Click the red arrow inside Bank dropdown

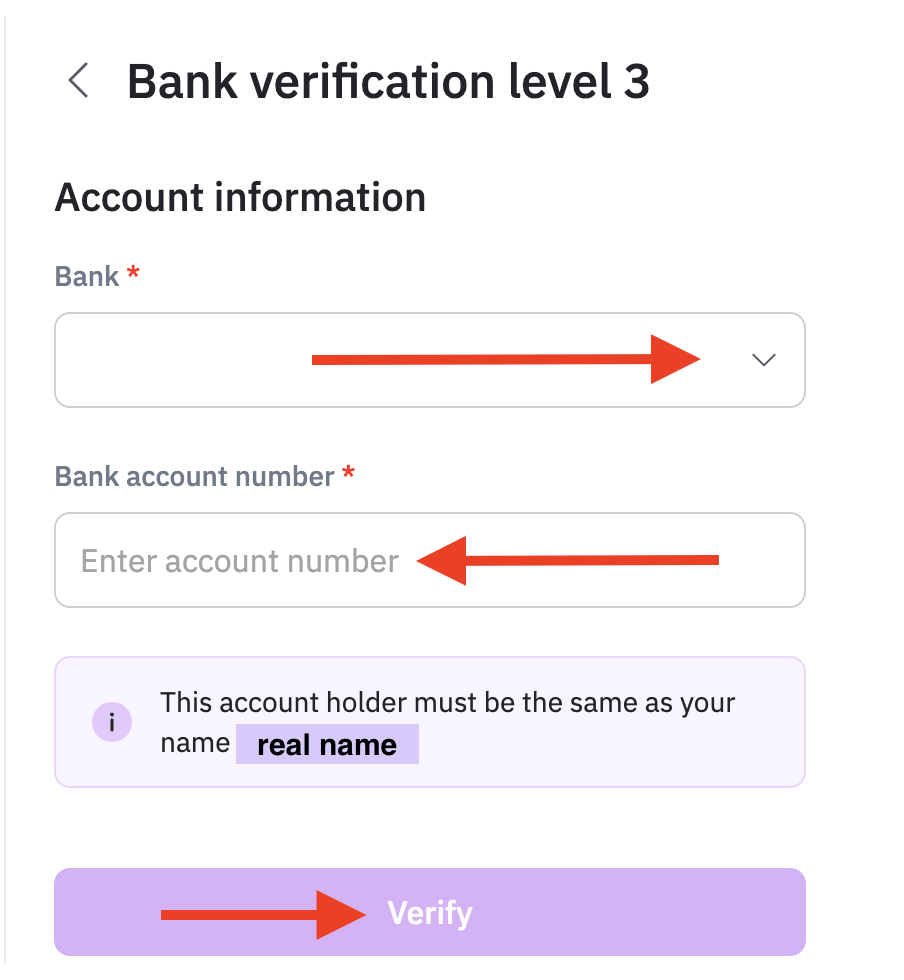coord(506,360)
